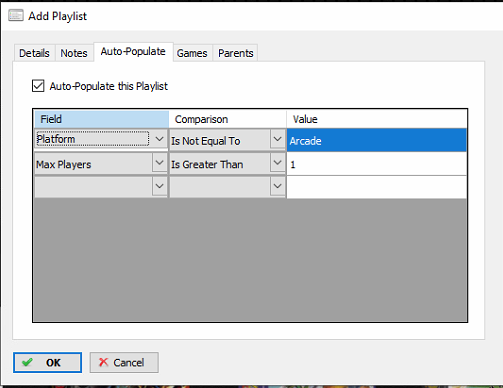Click the empty third row Value cell
The height and width of the screenshot is (388, 503).
coord(377,187)
